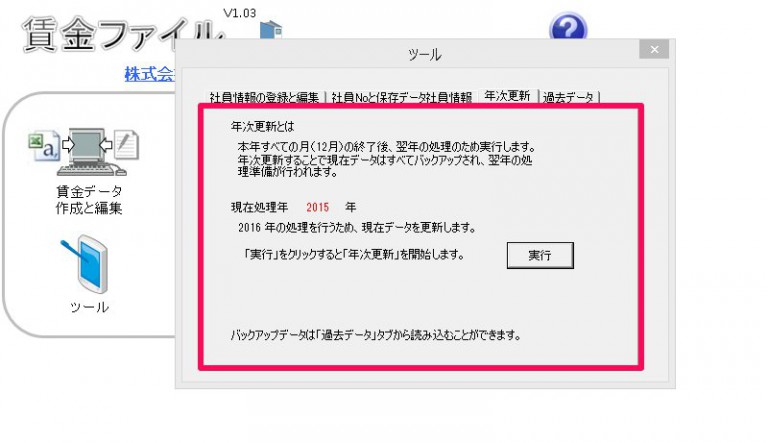The image size is (768, 443).
Task: Click the 賃金ファイル application title logo
Action: [123, 34]
